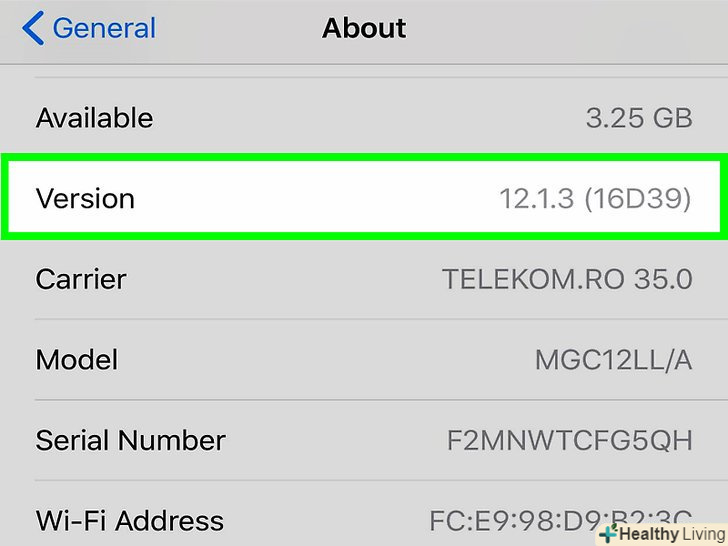
Task: Click the green highlight border around Version
Action: (x=364, y=158)
